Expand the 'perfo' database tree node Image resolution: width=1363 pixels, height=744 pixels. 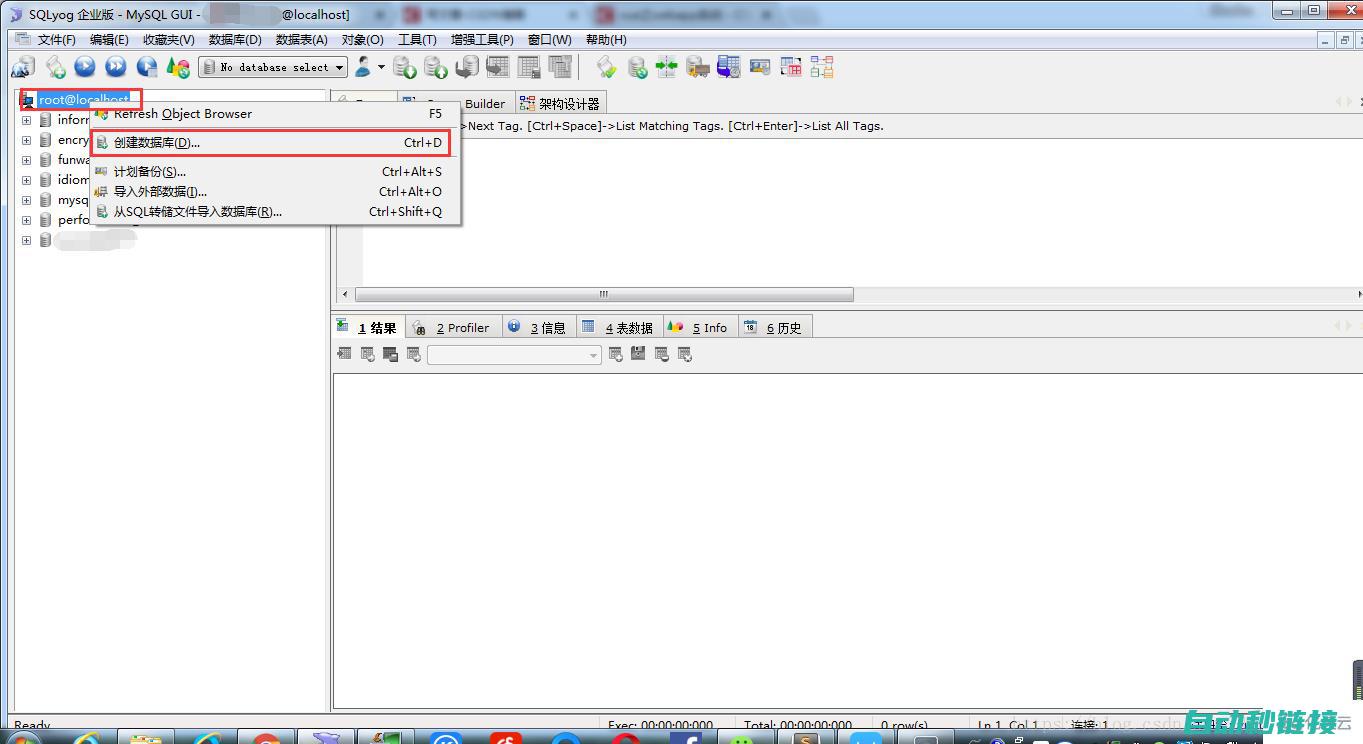coord(26,220)
